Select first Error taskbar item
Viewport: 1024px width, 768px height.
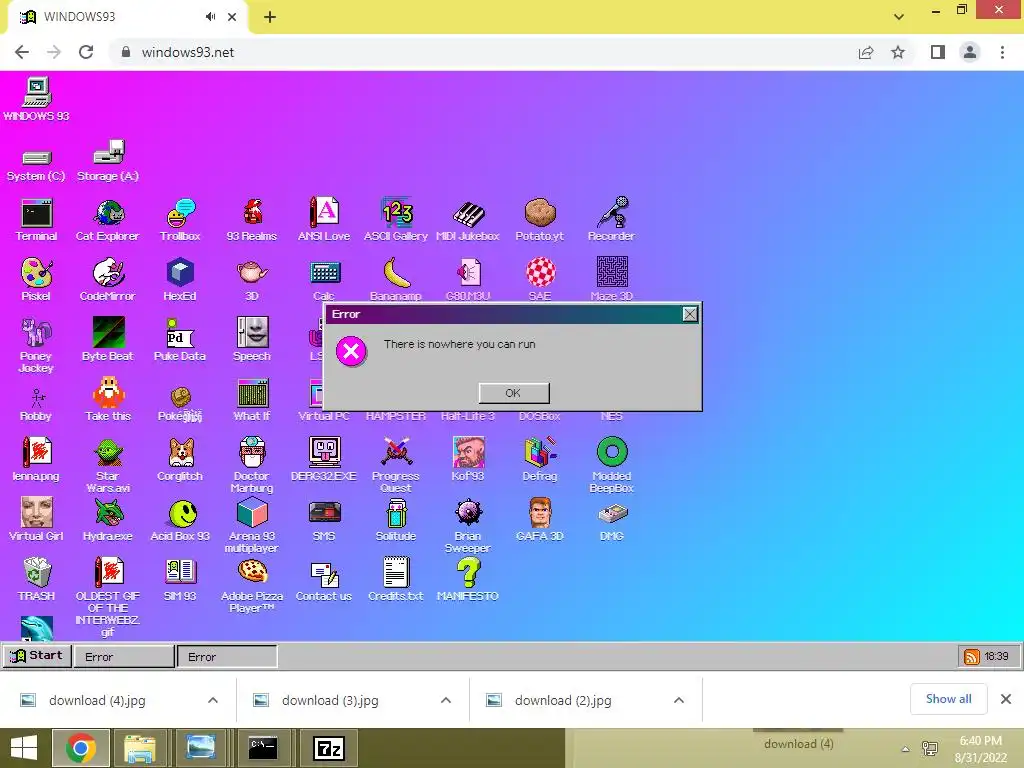point(123,657)
